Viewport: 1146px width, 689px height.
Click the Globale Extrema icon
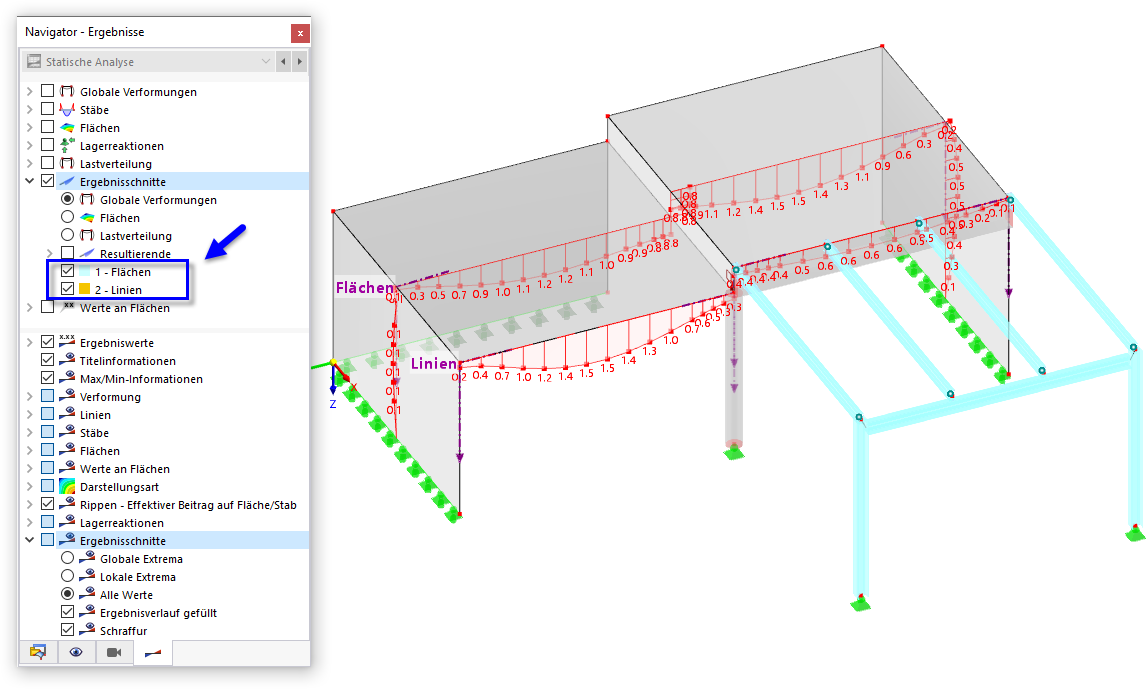point(87,557)
